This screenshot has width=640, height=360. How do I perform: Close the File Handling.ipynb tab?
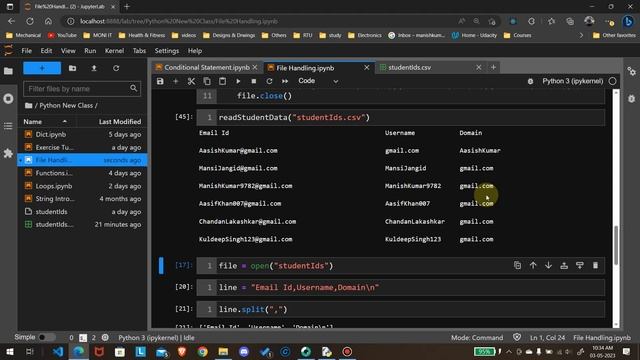(367, 67)
